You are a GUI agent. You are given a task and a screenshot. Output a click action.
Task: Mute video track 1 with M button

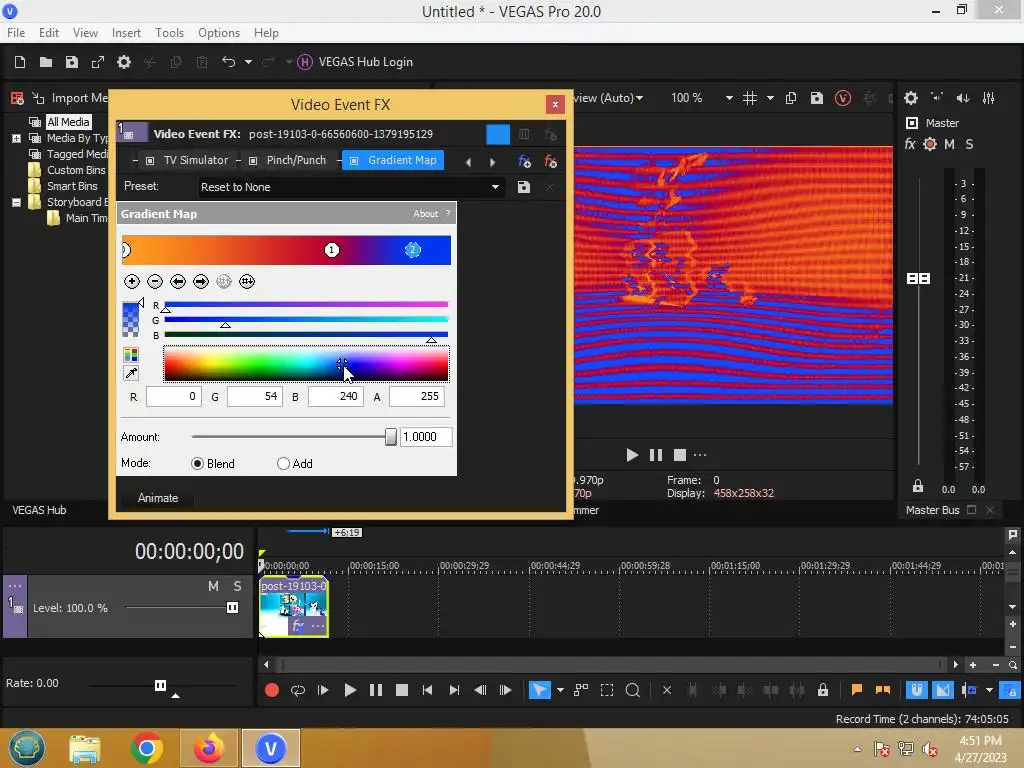(x=214, y=586)
